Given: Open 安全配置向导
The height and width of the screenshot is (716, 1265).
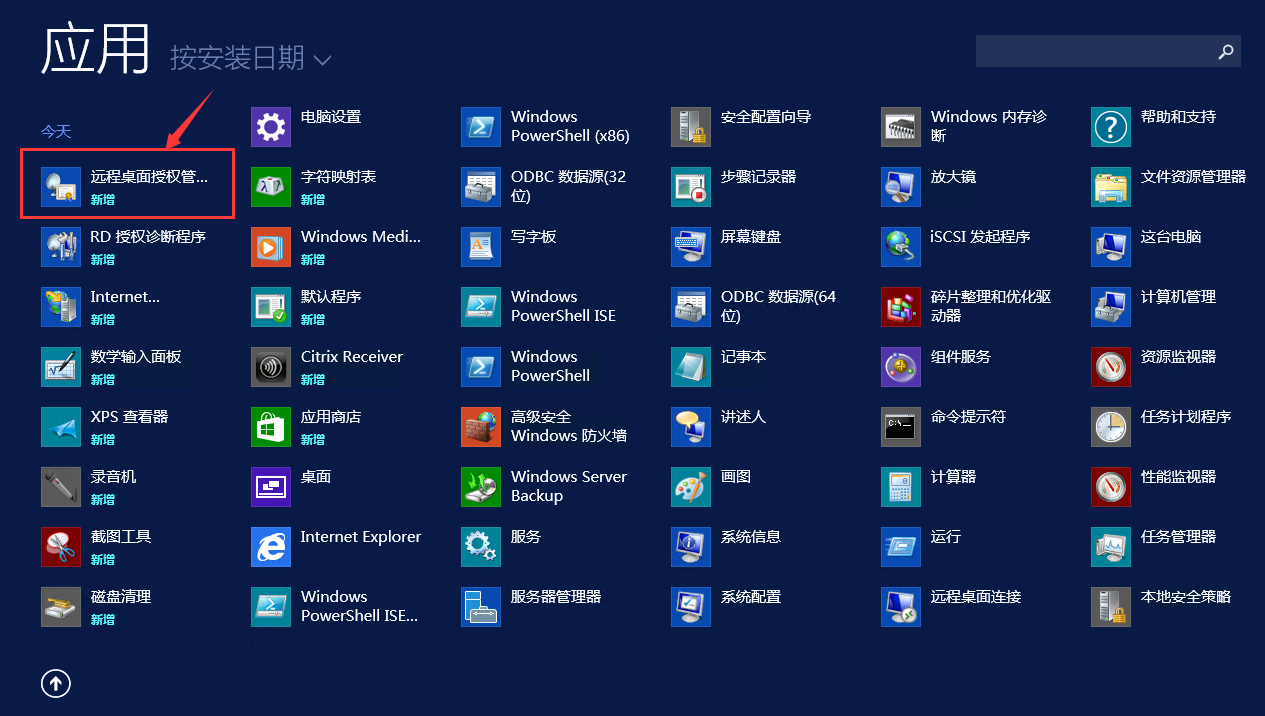Looking at the screenshot, I should coord(742,127).
